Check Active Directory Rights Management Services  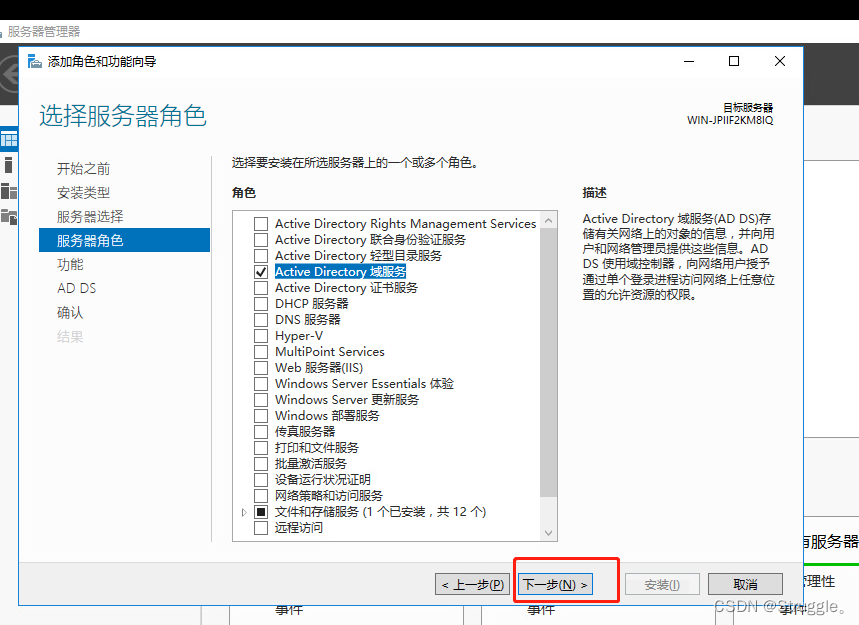[261, 224]
